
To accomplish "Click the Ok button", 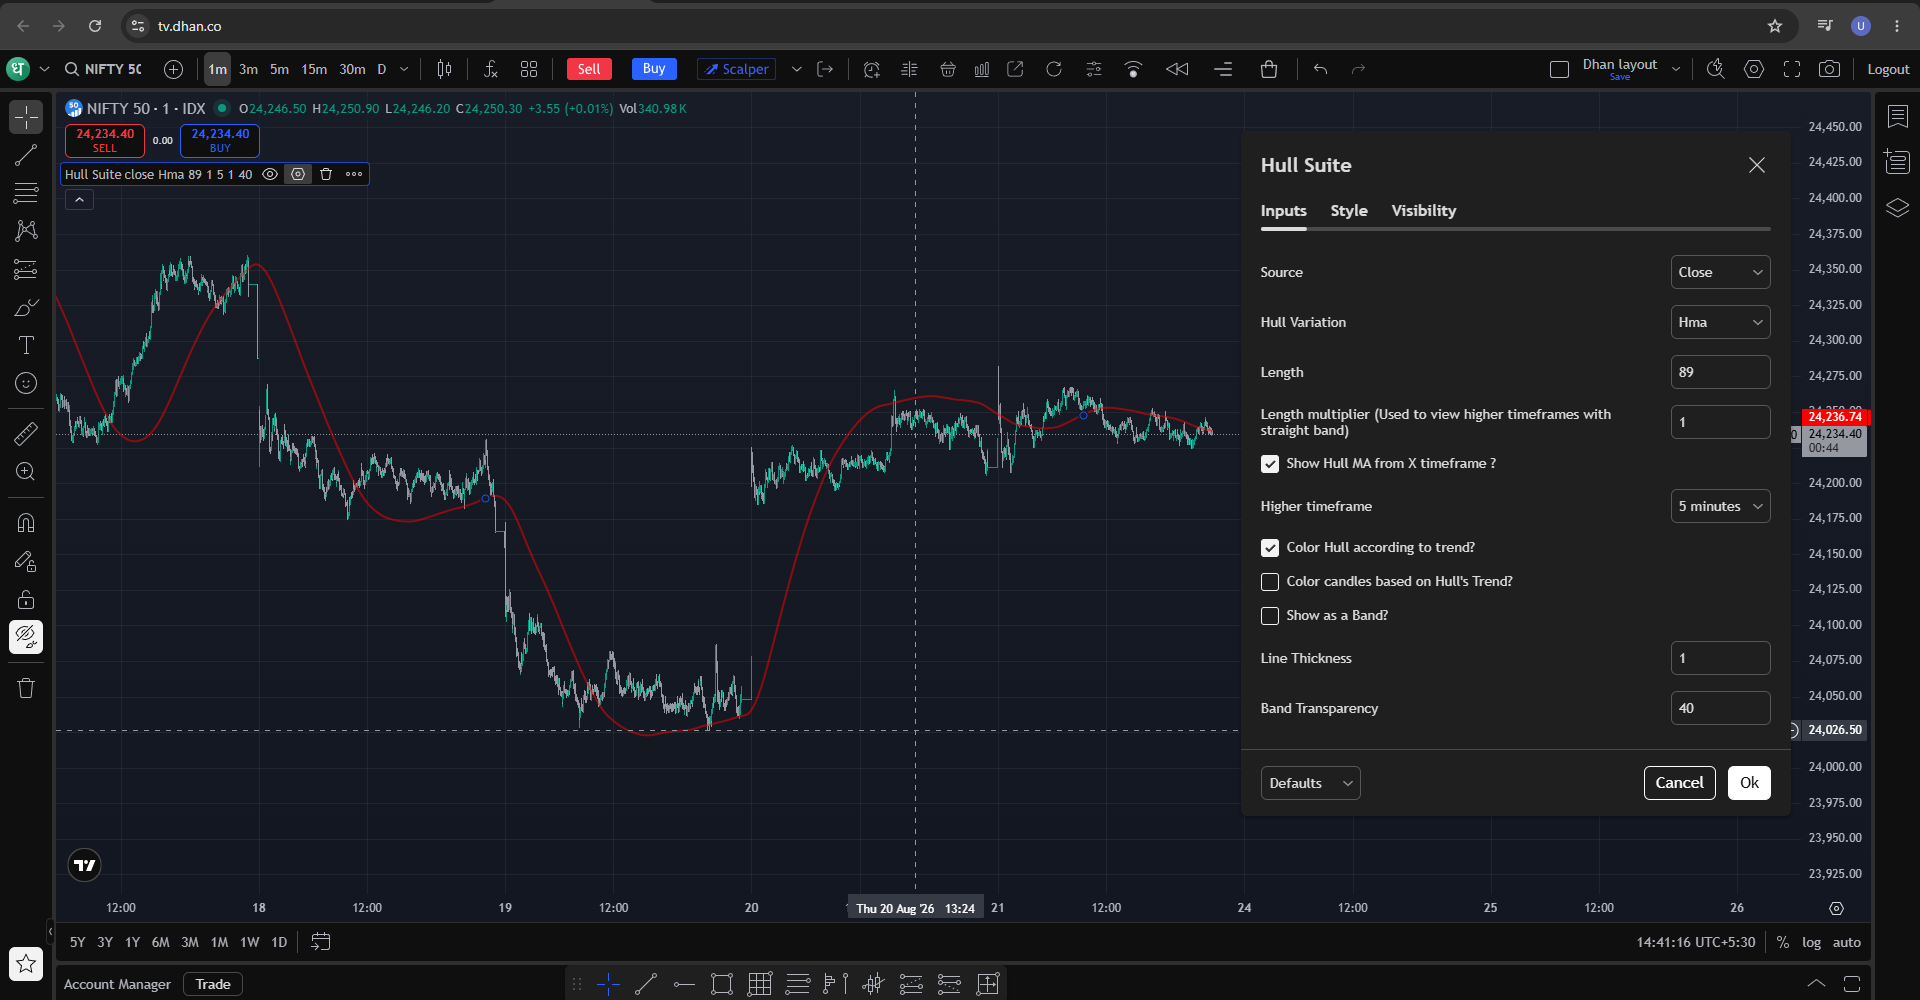I will (x=1749, y=783).
